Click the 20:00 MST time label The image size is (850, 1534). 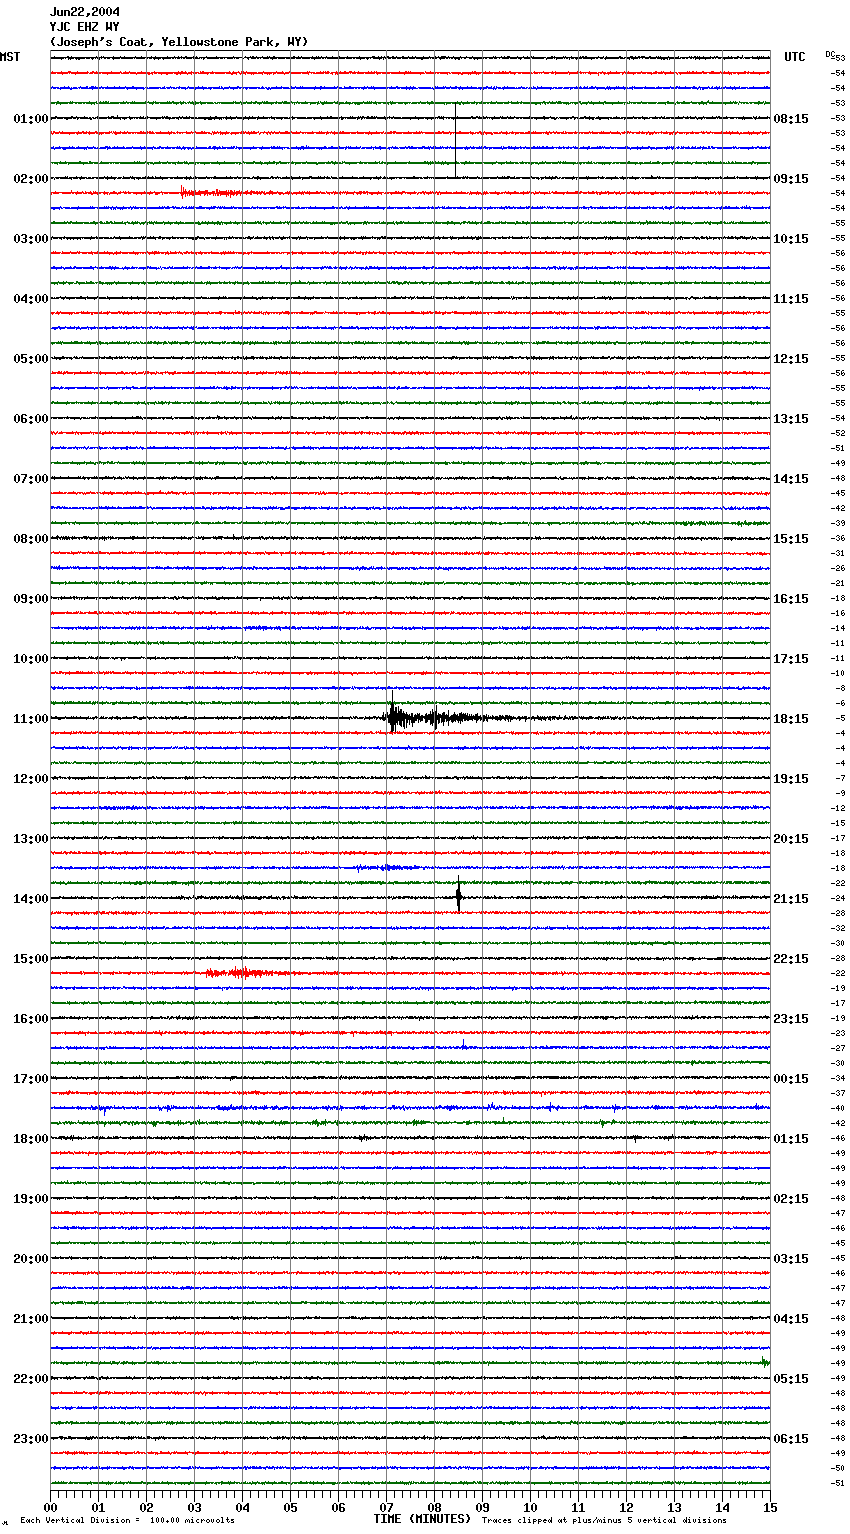[x=31, y=1259]
